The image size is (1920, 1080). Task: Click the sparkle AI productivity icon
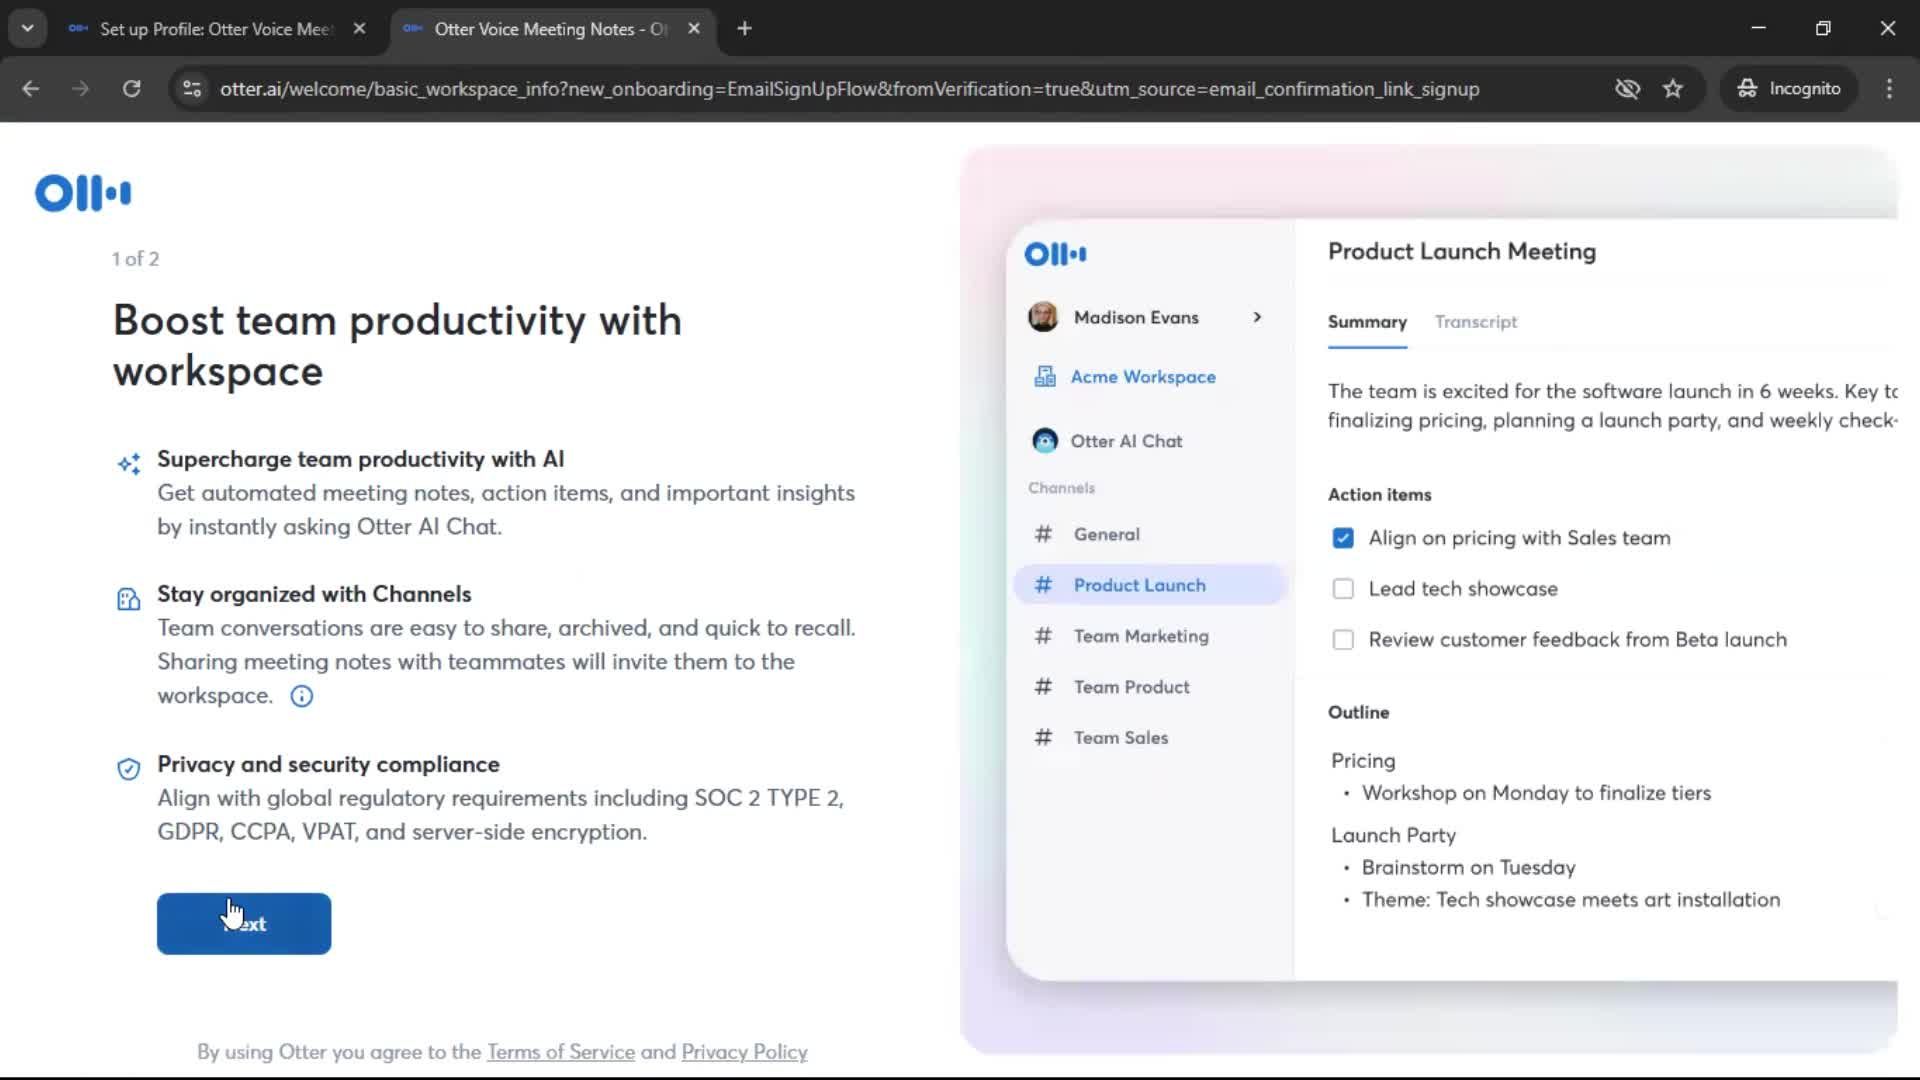(129, 463)
